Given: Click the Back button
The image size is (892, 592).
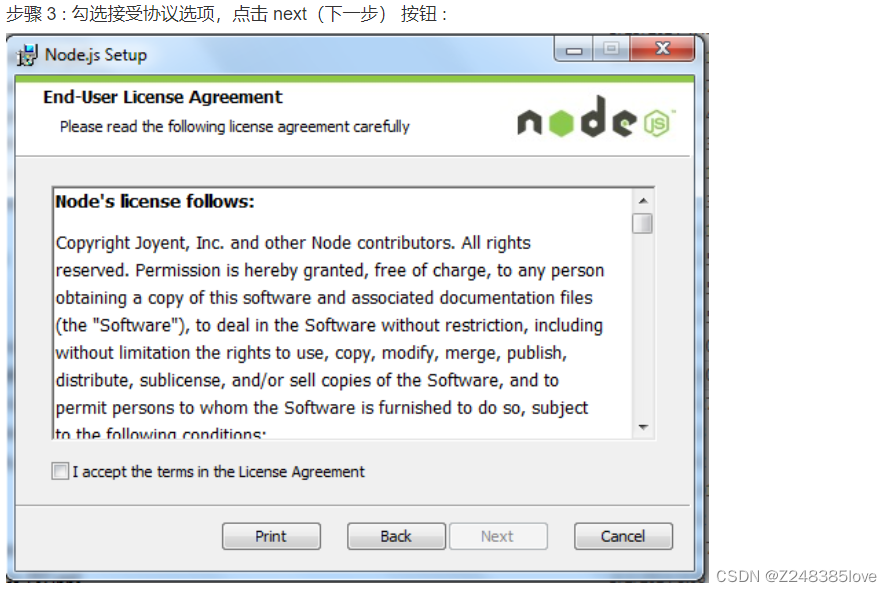Looking at the screenshot, I should click(396, 536).
